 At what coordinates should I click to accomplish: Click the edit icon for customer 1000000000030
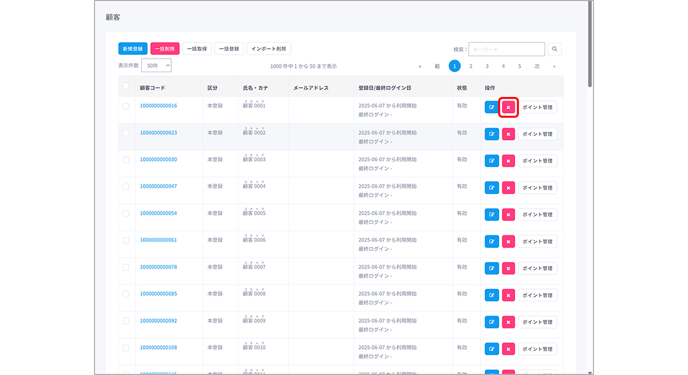coord(491,161)
